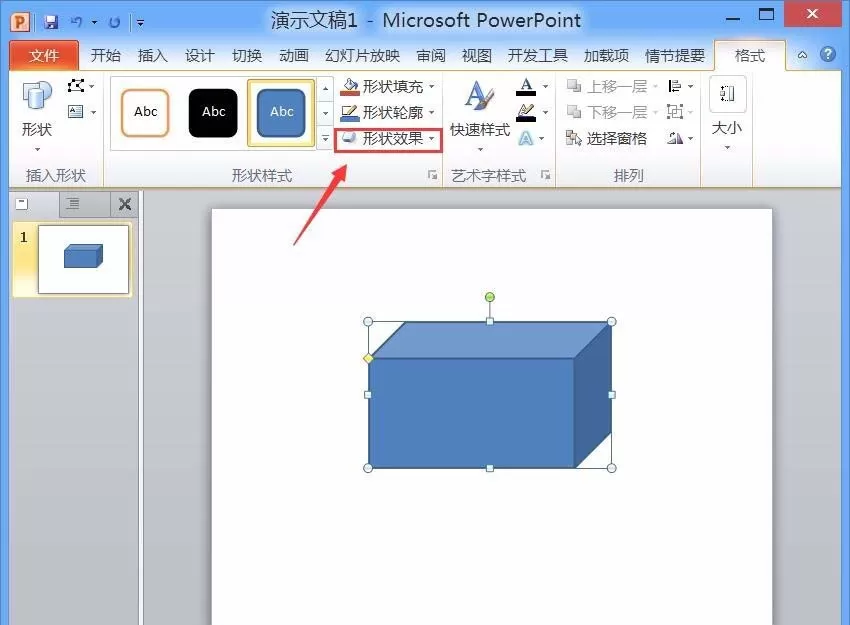Screen dimensions: 850x625
Task: Switch to the 开发工具 tab
Action: click(538, 55)
